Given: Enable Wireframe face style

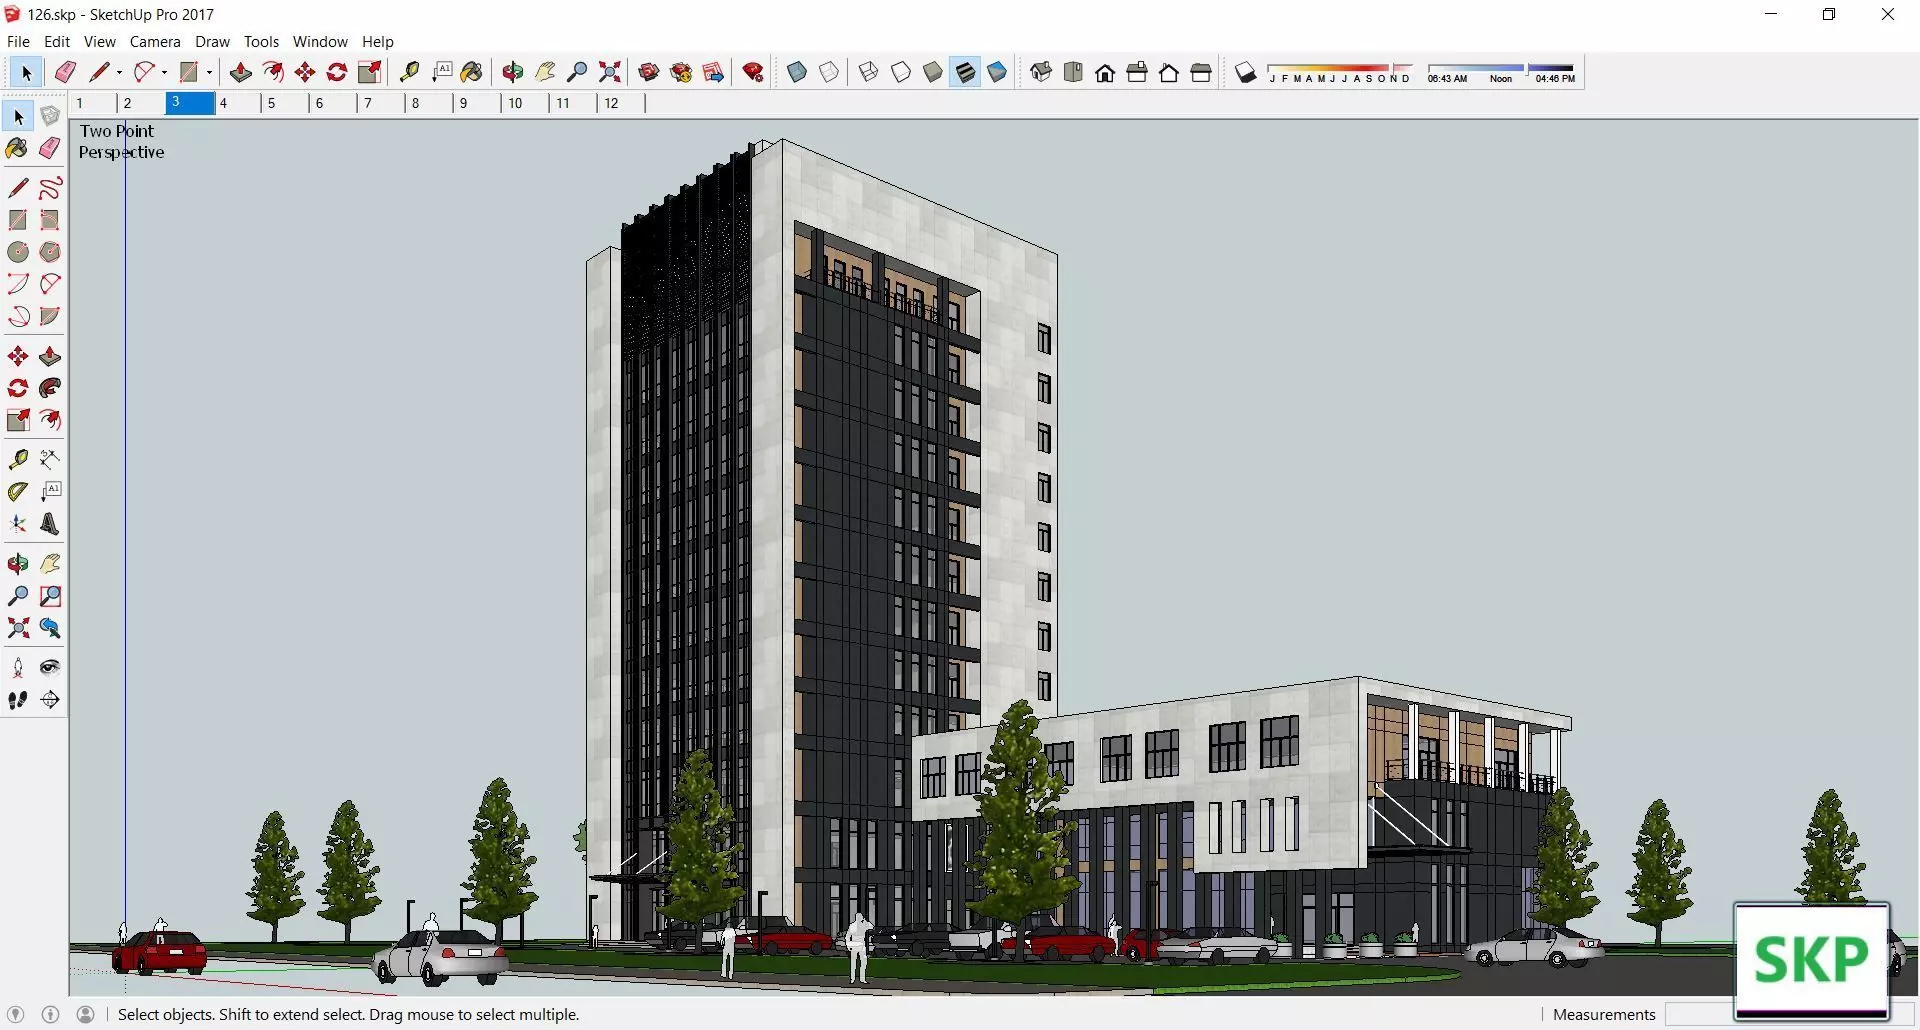Looking at the screenshot, I should pyautogui.click(x=869, y=72).
